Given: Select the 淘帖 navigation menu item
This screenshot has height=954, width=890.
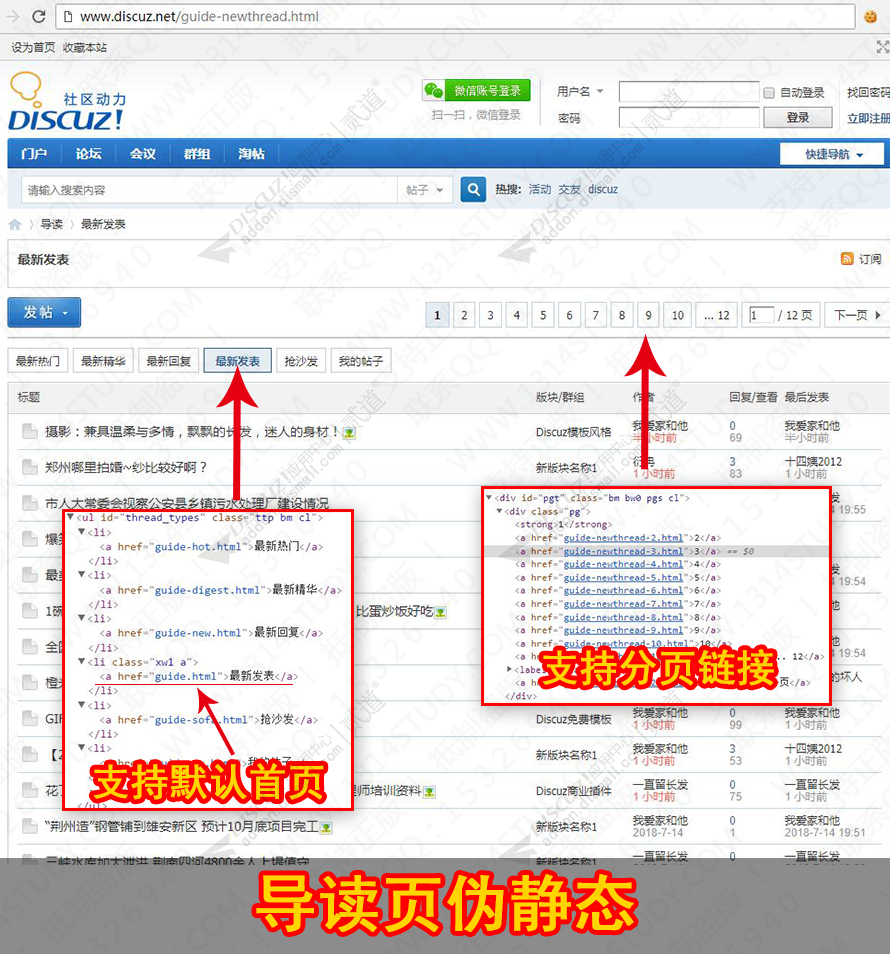Looking at the screenshot, I should [x=251, y=153].
